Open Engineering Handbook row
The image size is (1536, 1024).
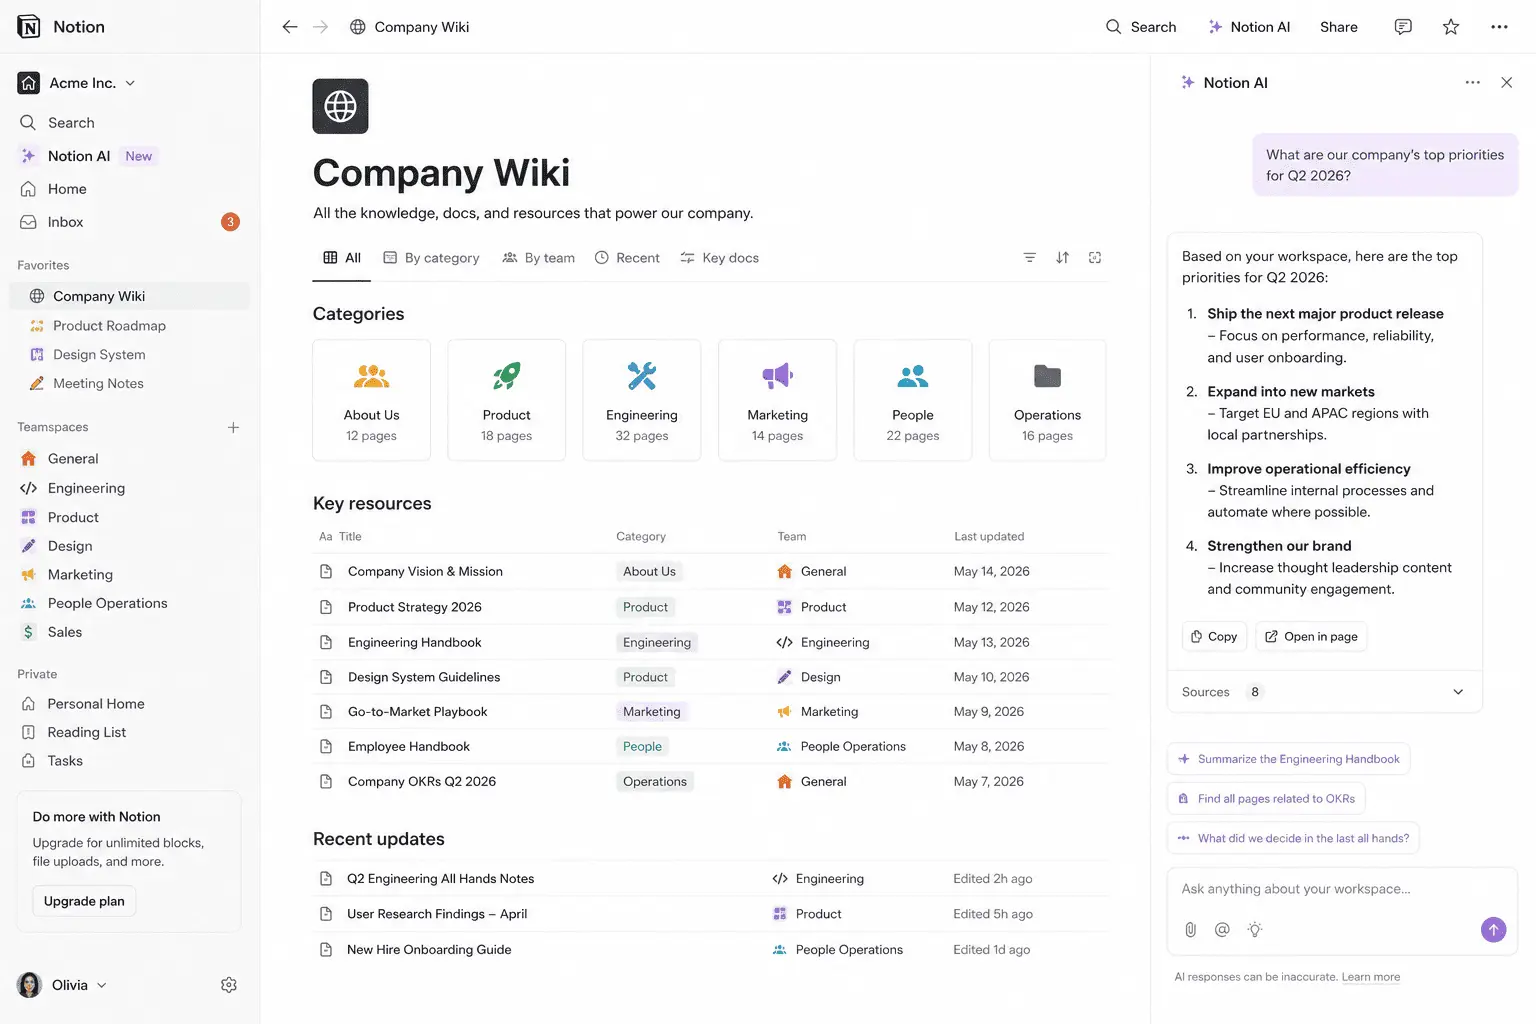click(710, 643)
